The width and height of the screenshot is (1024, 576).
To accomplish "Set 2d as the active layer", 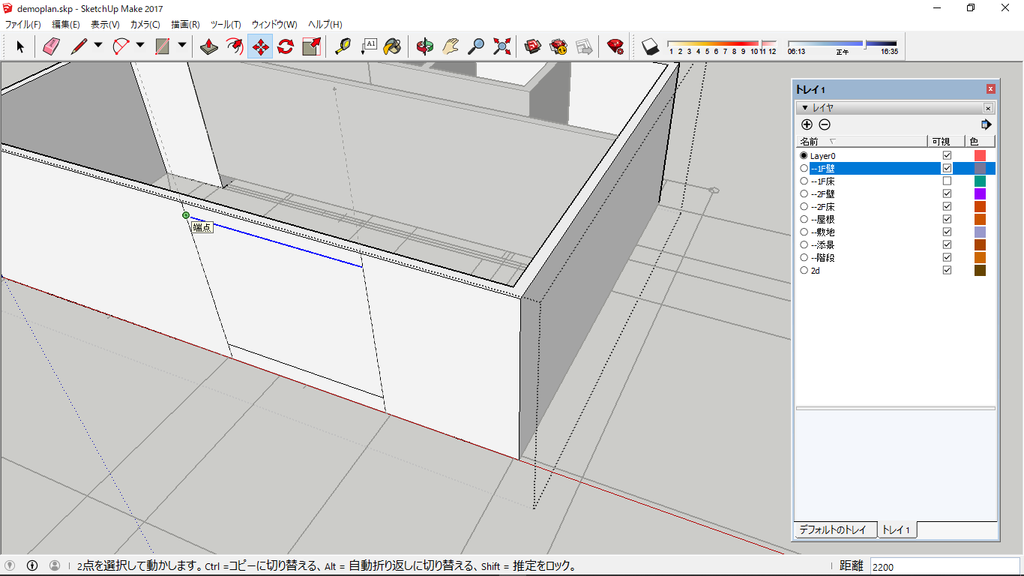I will [804, 270].
